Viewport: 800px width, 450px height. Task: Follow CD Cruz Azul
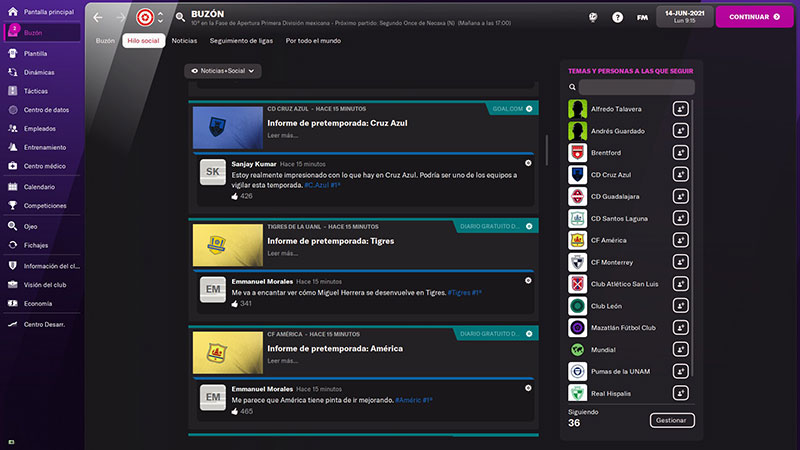(x=680, y=174)
